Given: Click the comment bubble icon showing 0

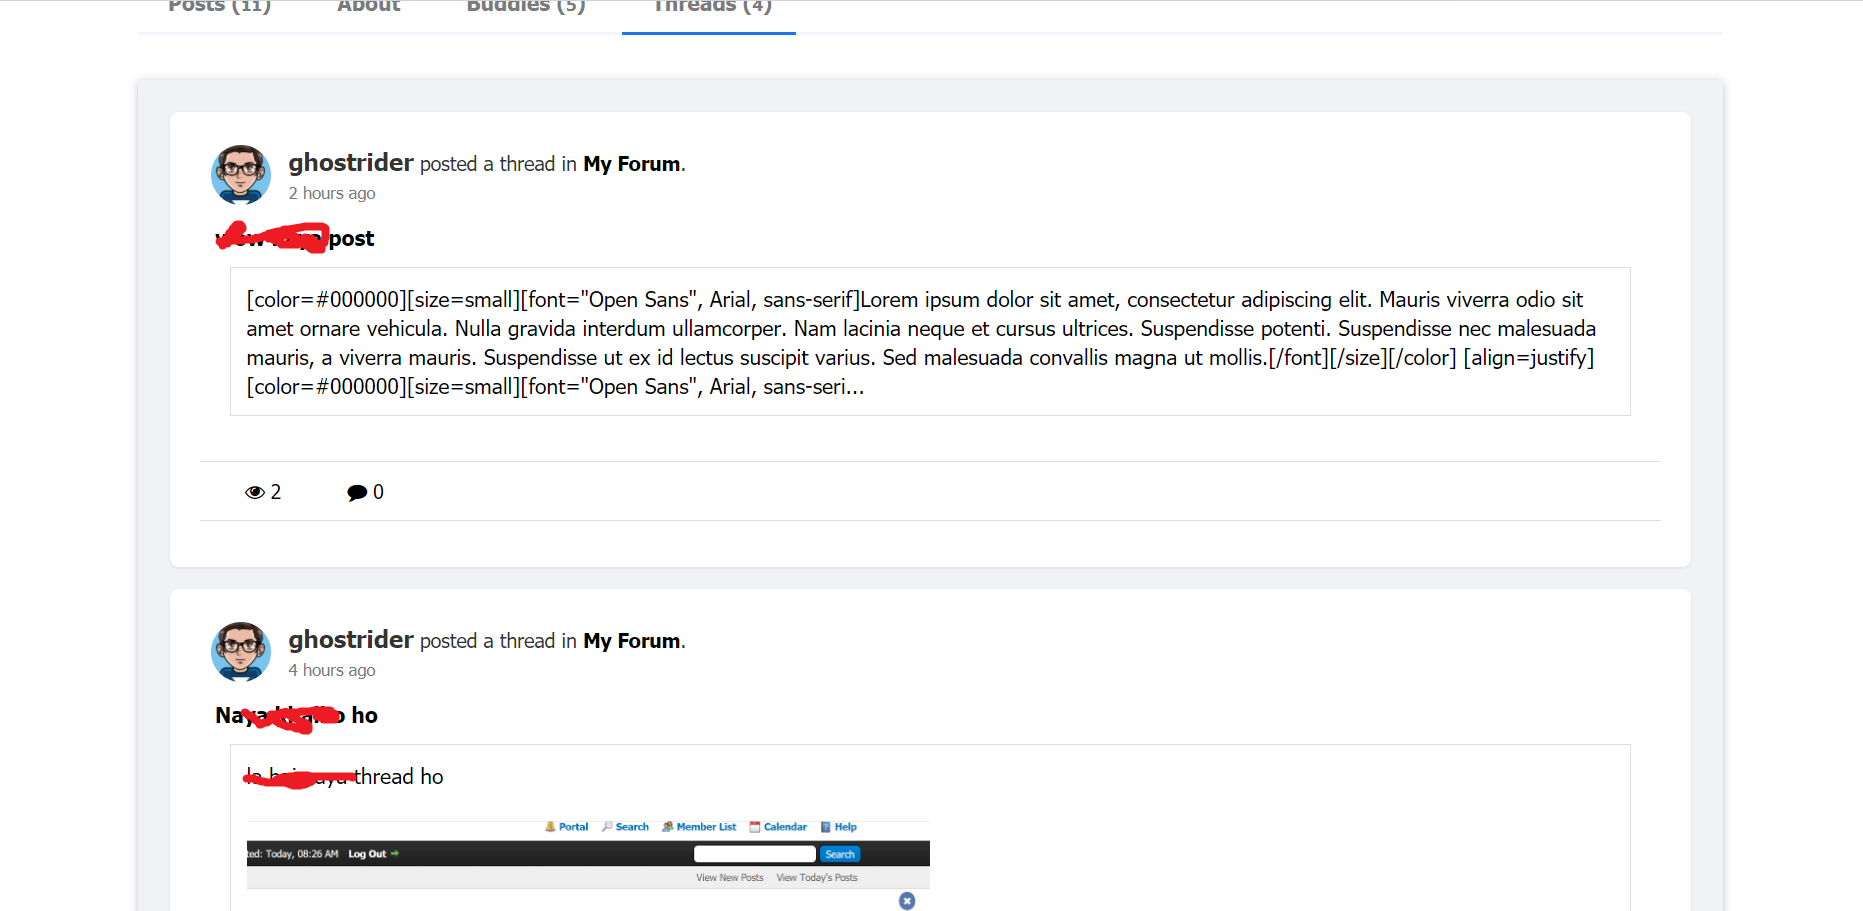Looking at the screenshot, I should (356, 492).
